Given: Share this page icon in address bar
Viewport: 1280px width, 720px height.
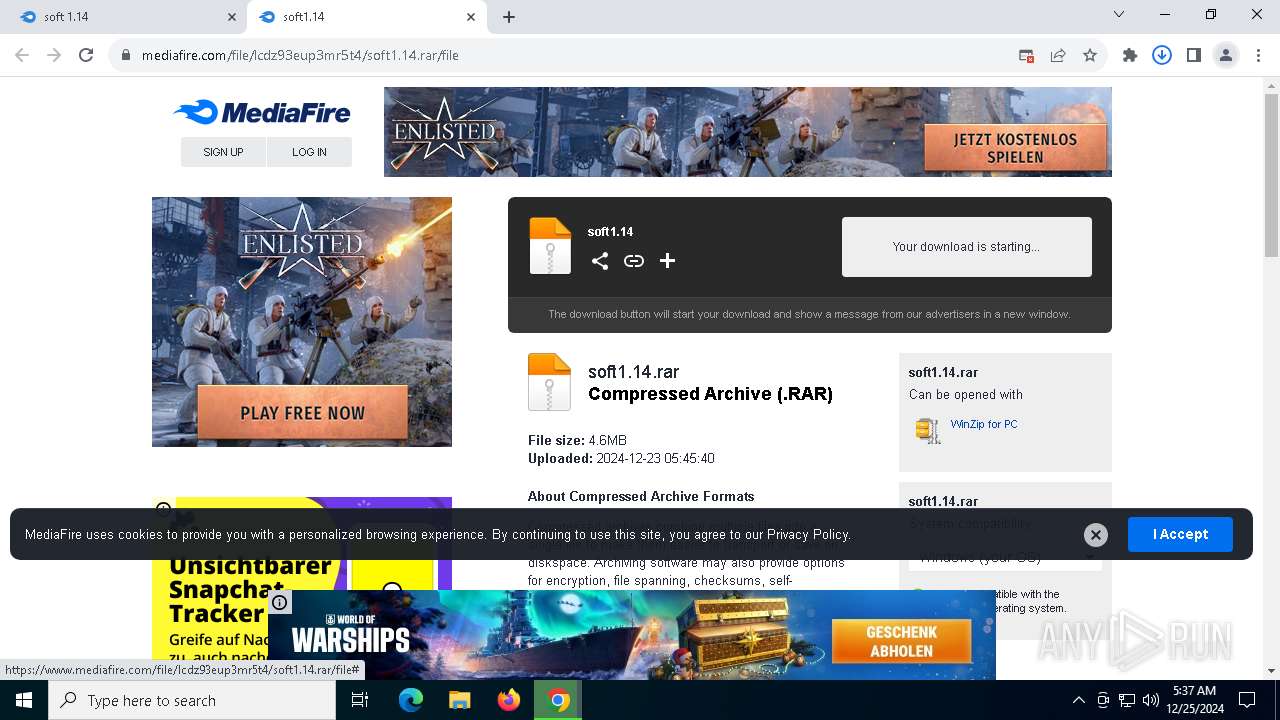Looking at the screenshot, I should pos(1058,56).
